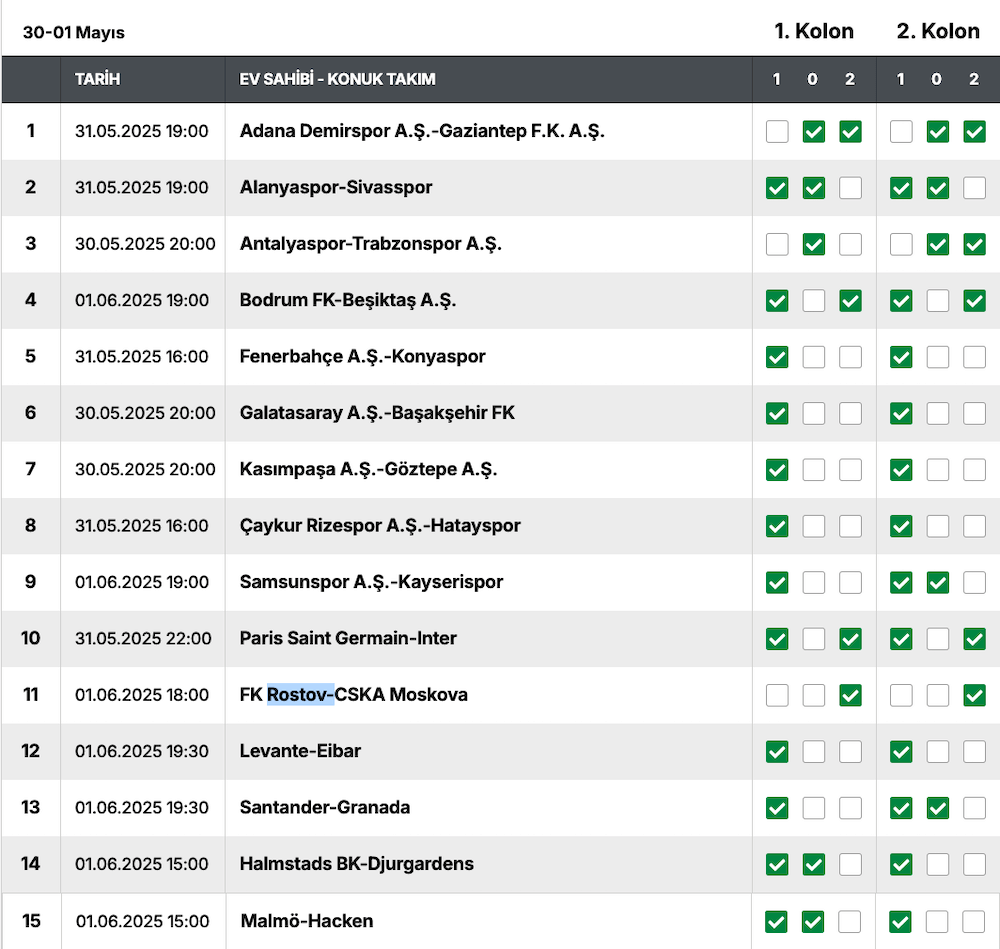Click the TARİH column header
This screenshot has height=949, width=1000.
[97, 79]
